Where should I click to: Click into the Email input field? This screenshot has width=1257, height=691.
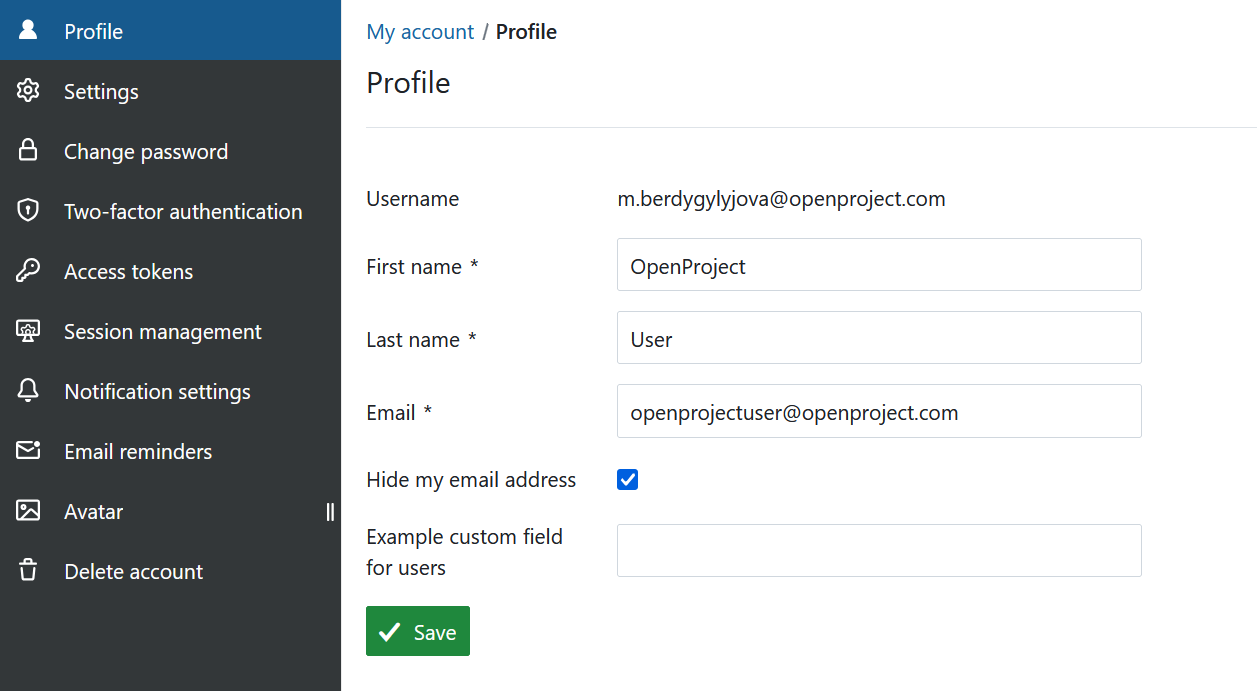(878, 411)
